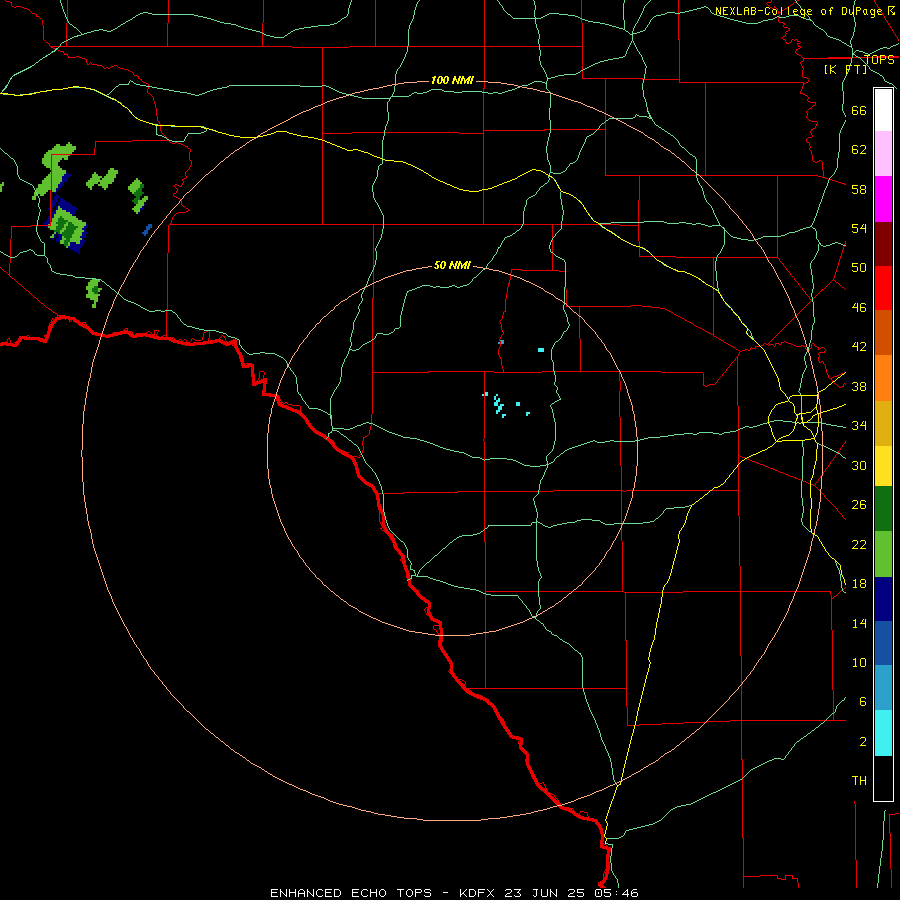900x900 pixels.
Task: Click the 'TH' threshold legend label
Action: 859,781
